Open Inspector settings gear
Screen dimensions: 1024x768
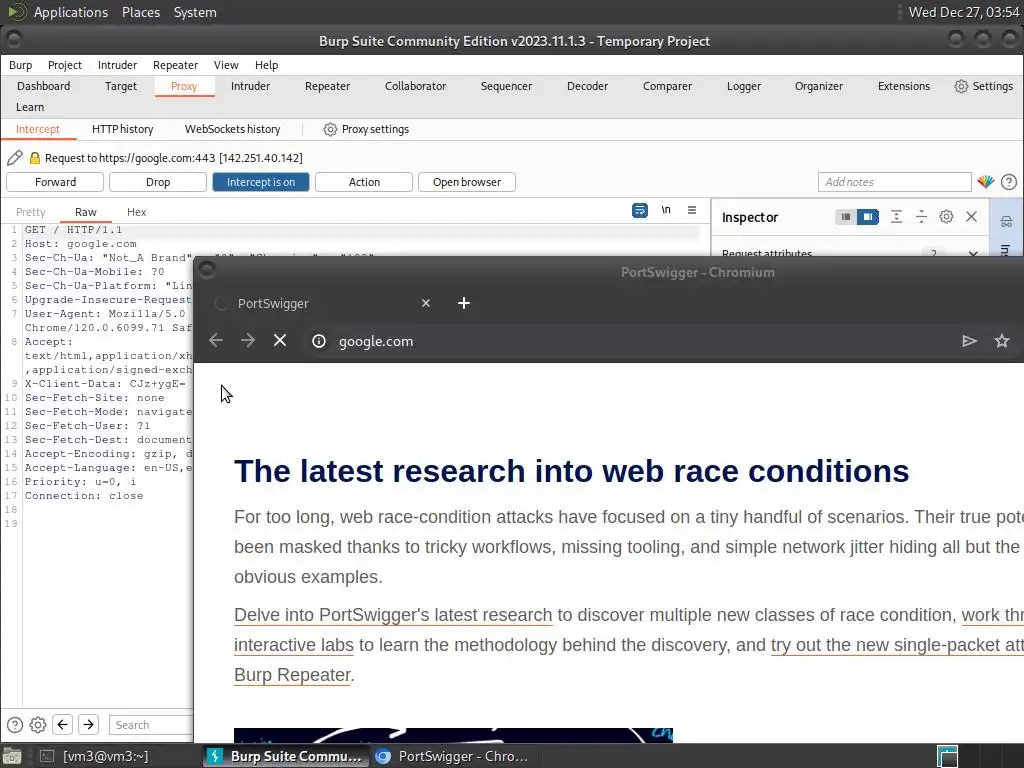946,217
